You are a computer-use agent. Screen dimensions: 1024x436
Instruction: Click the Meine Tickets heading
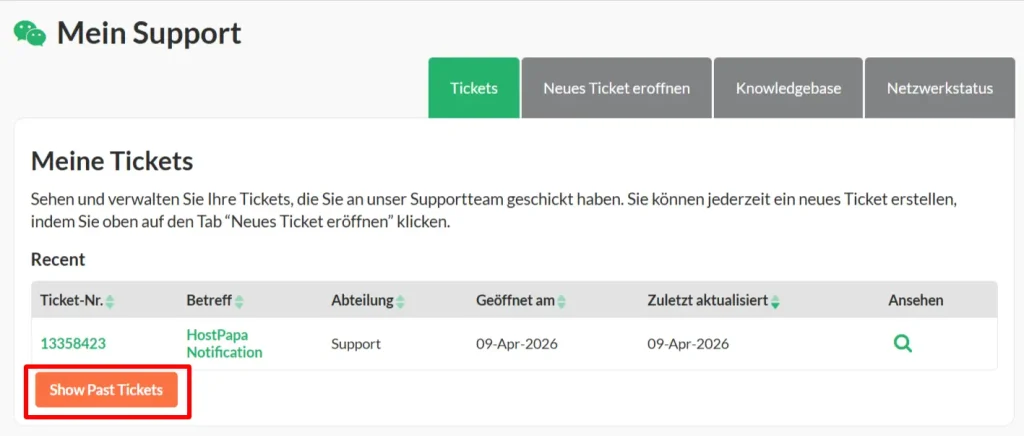(112, 161)
